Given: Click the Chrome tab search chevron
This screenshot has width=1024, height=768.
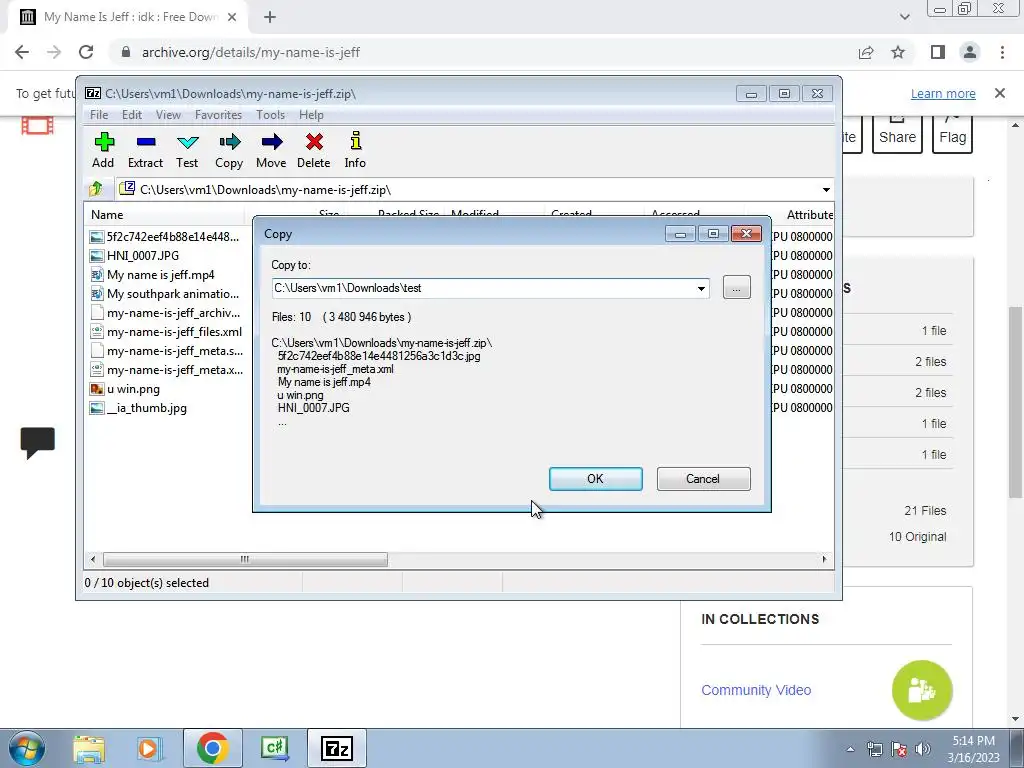Looking at the screenshot, I should (904, 17).
